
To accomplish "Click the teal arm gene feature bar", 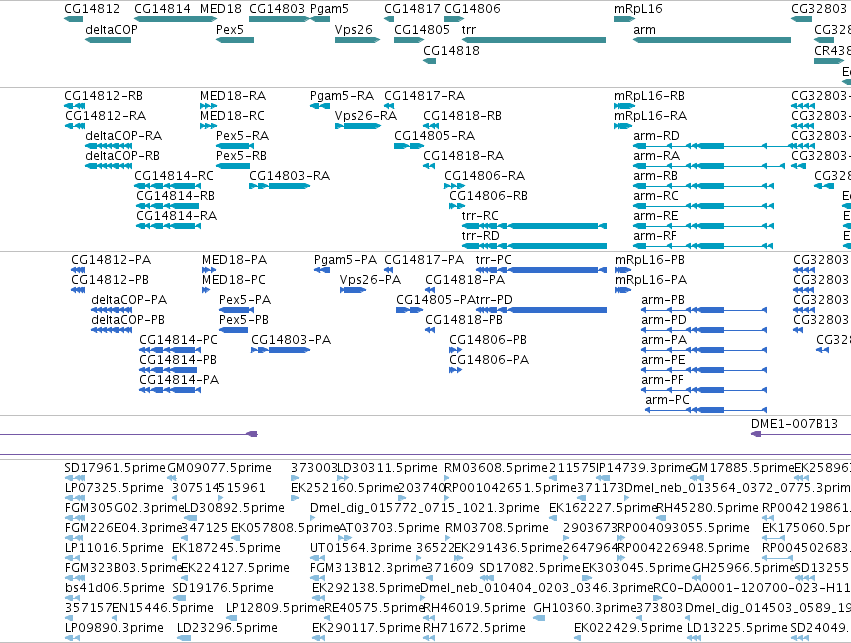I will click(x=712, y=40).
